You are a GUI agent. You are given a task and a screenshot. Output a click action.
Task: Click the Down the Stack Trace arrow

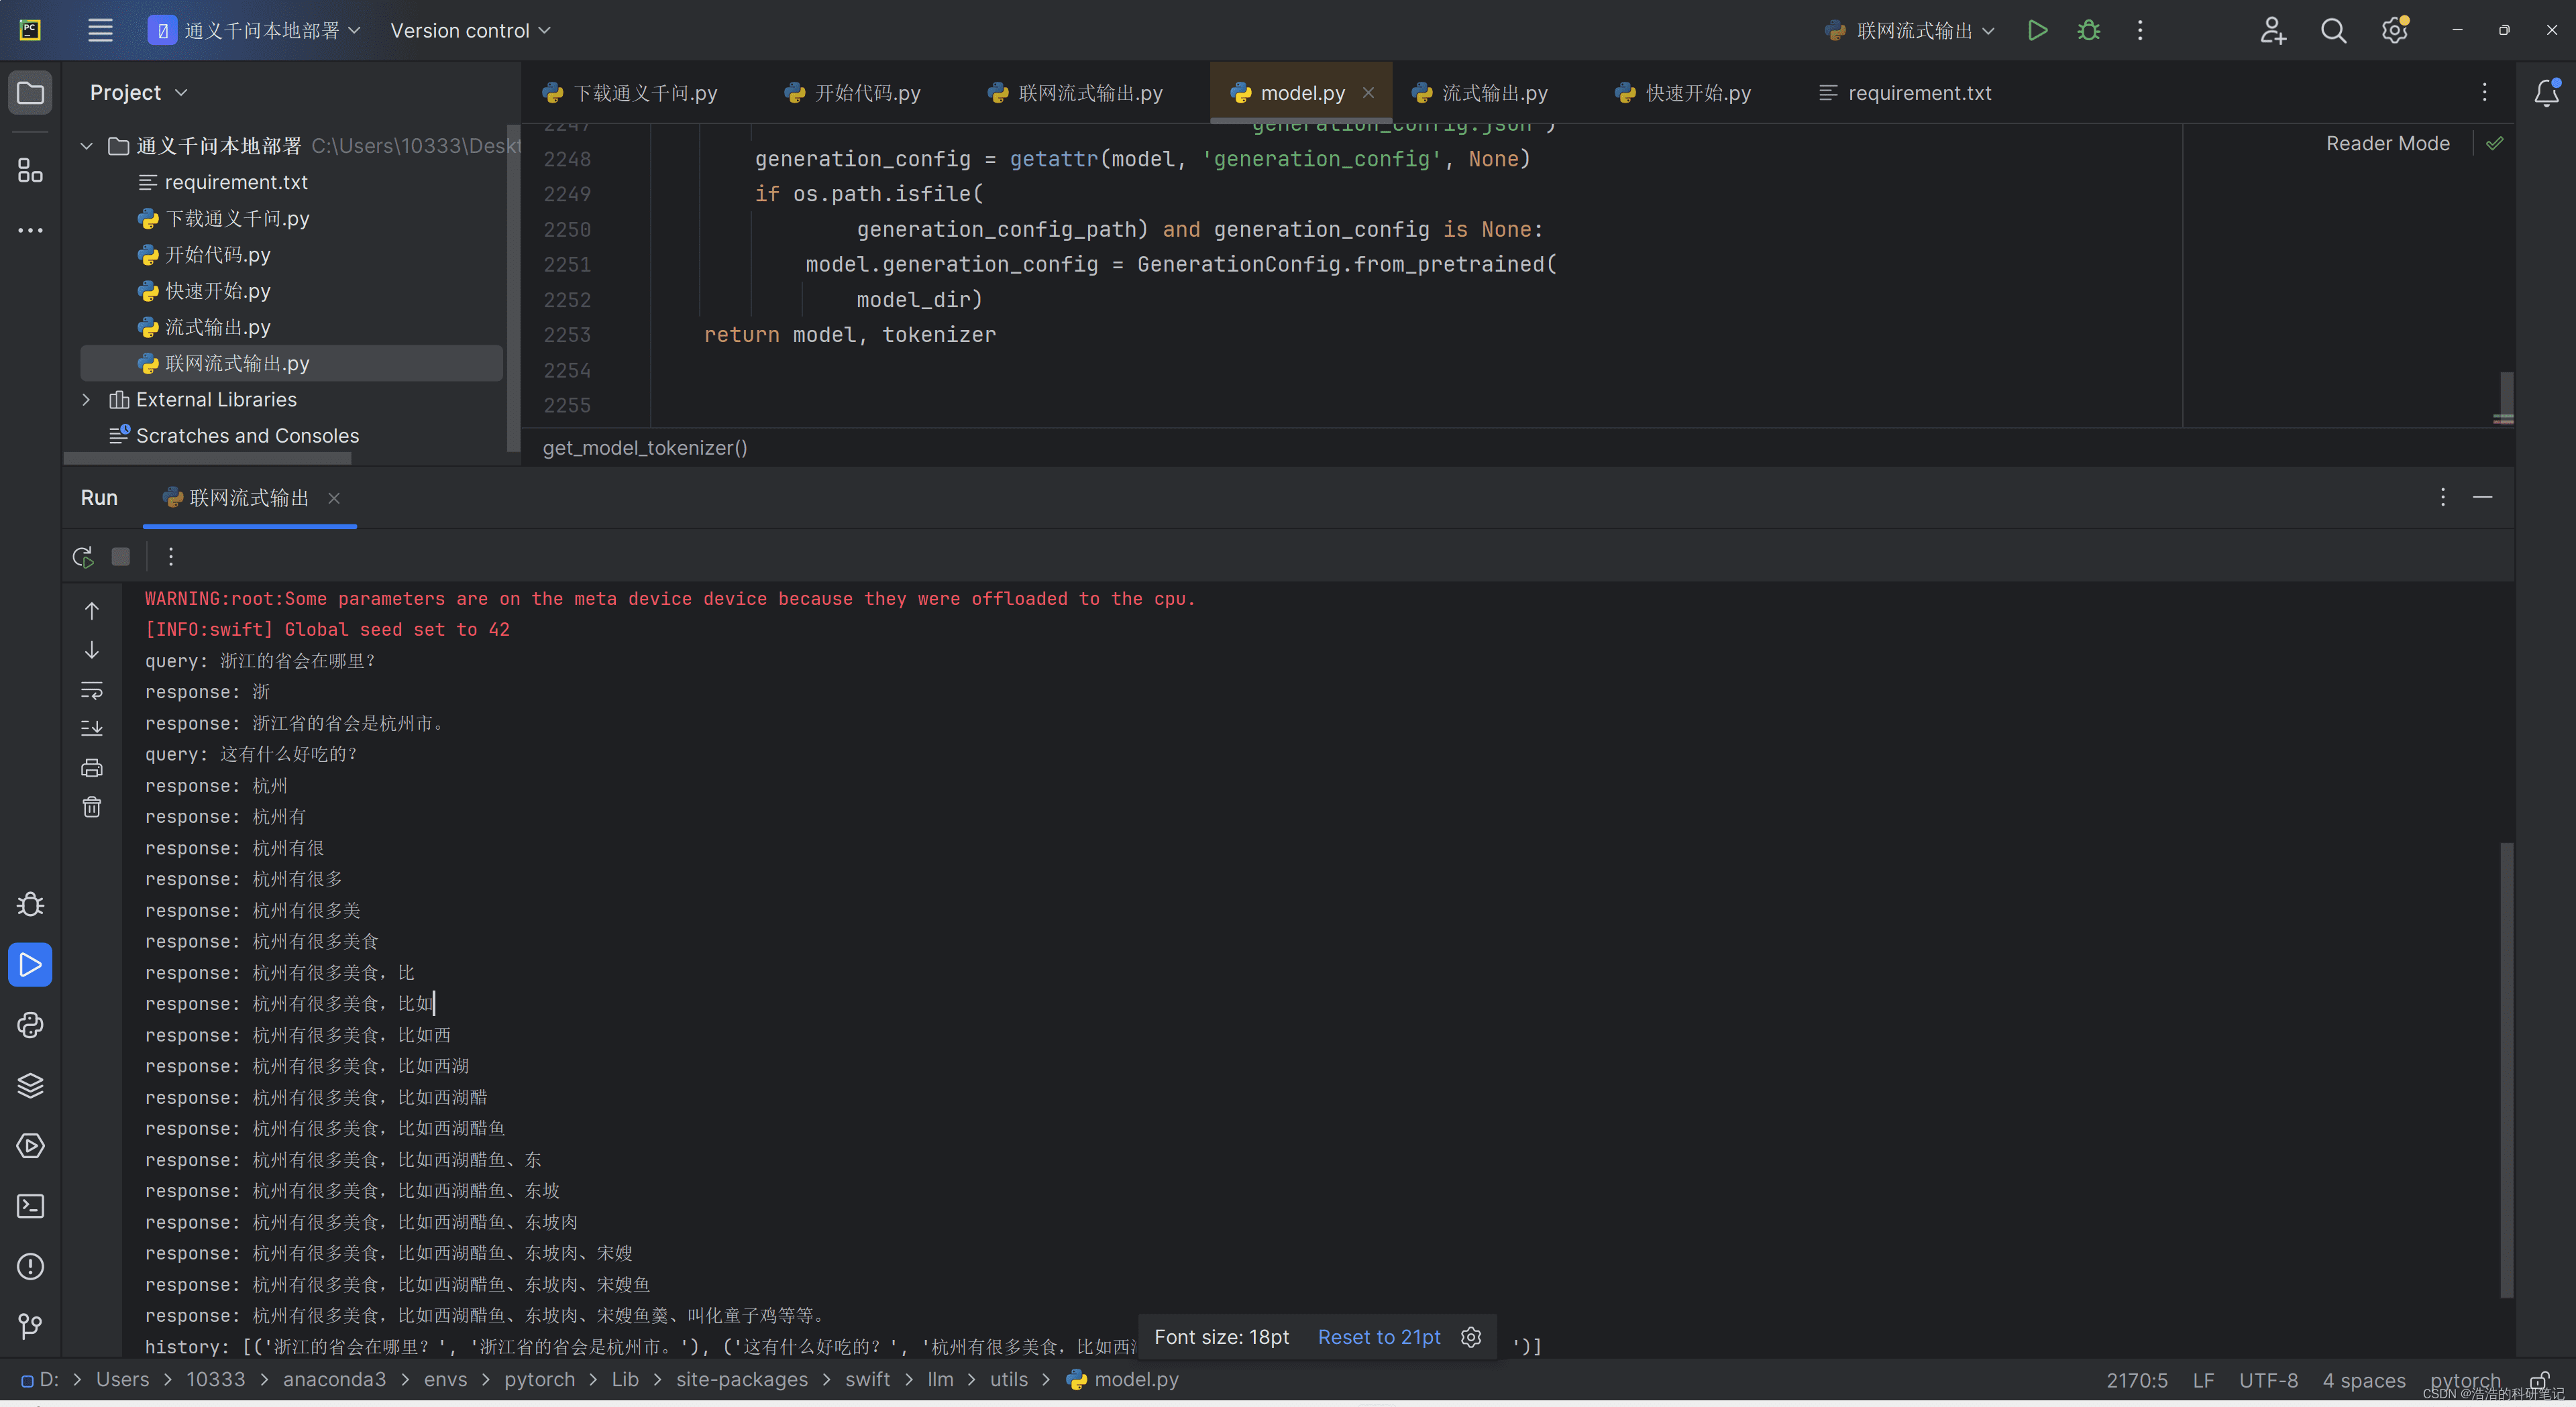pyautogui.click(x=91, y=650)
